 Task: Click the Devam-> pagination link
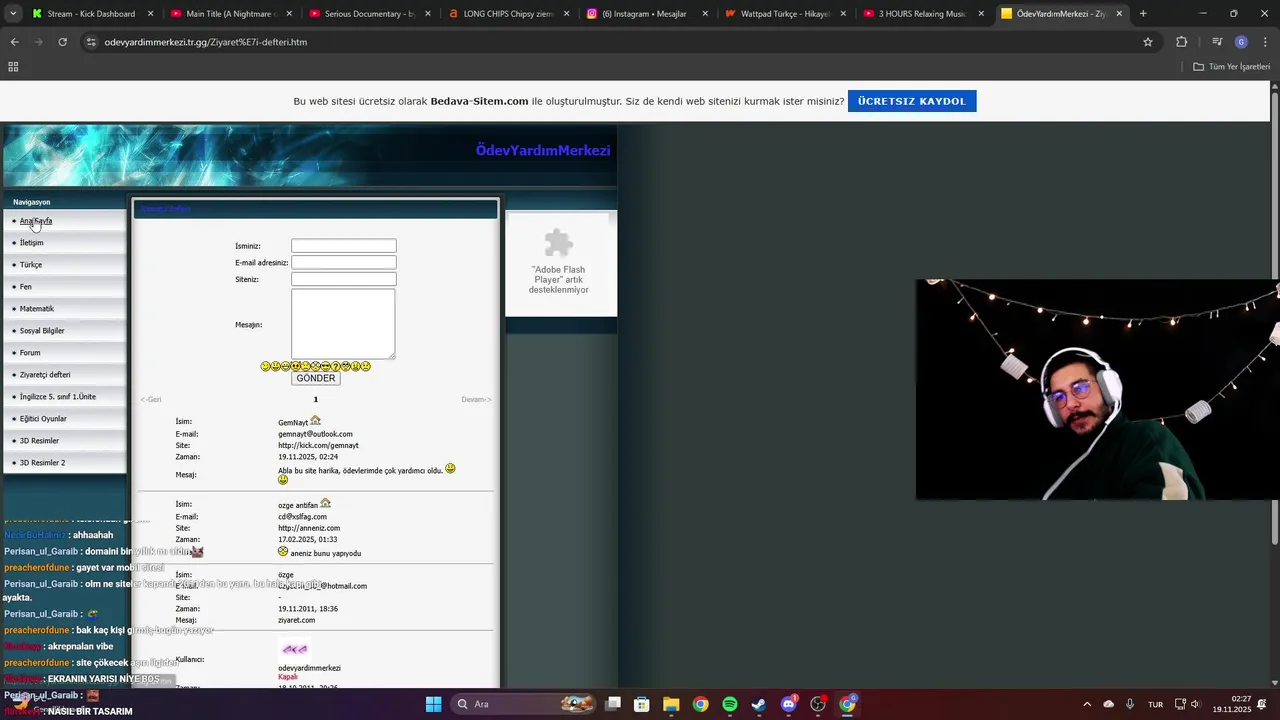pos(476,400)
